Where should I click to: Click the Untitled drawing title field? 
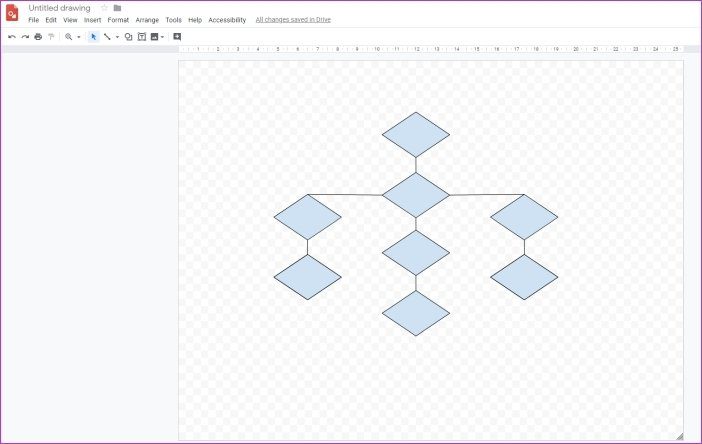pos(59,8)
